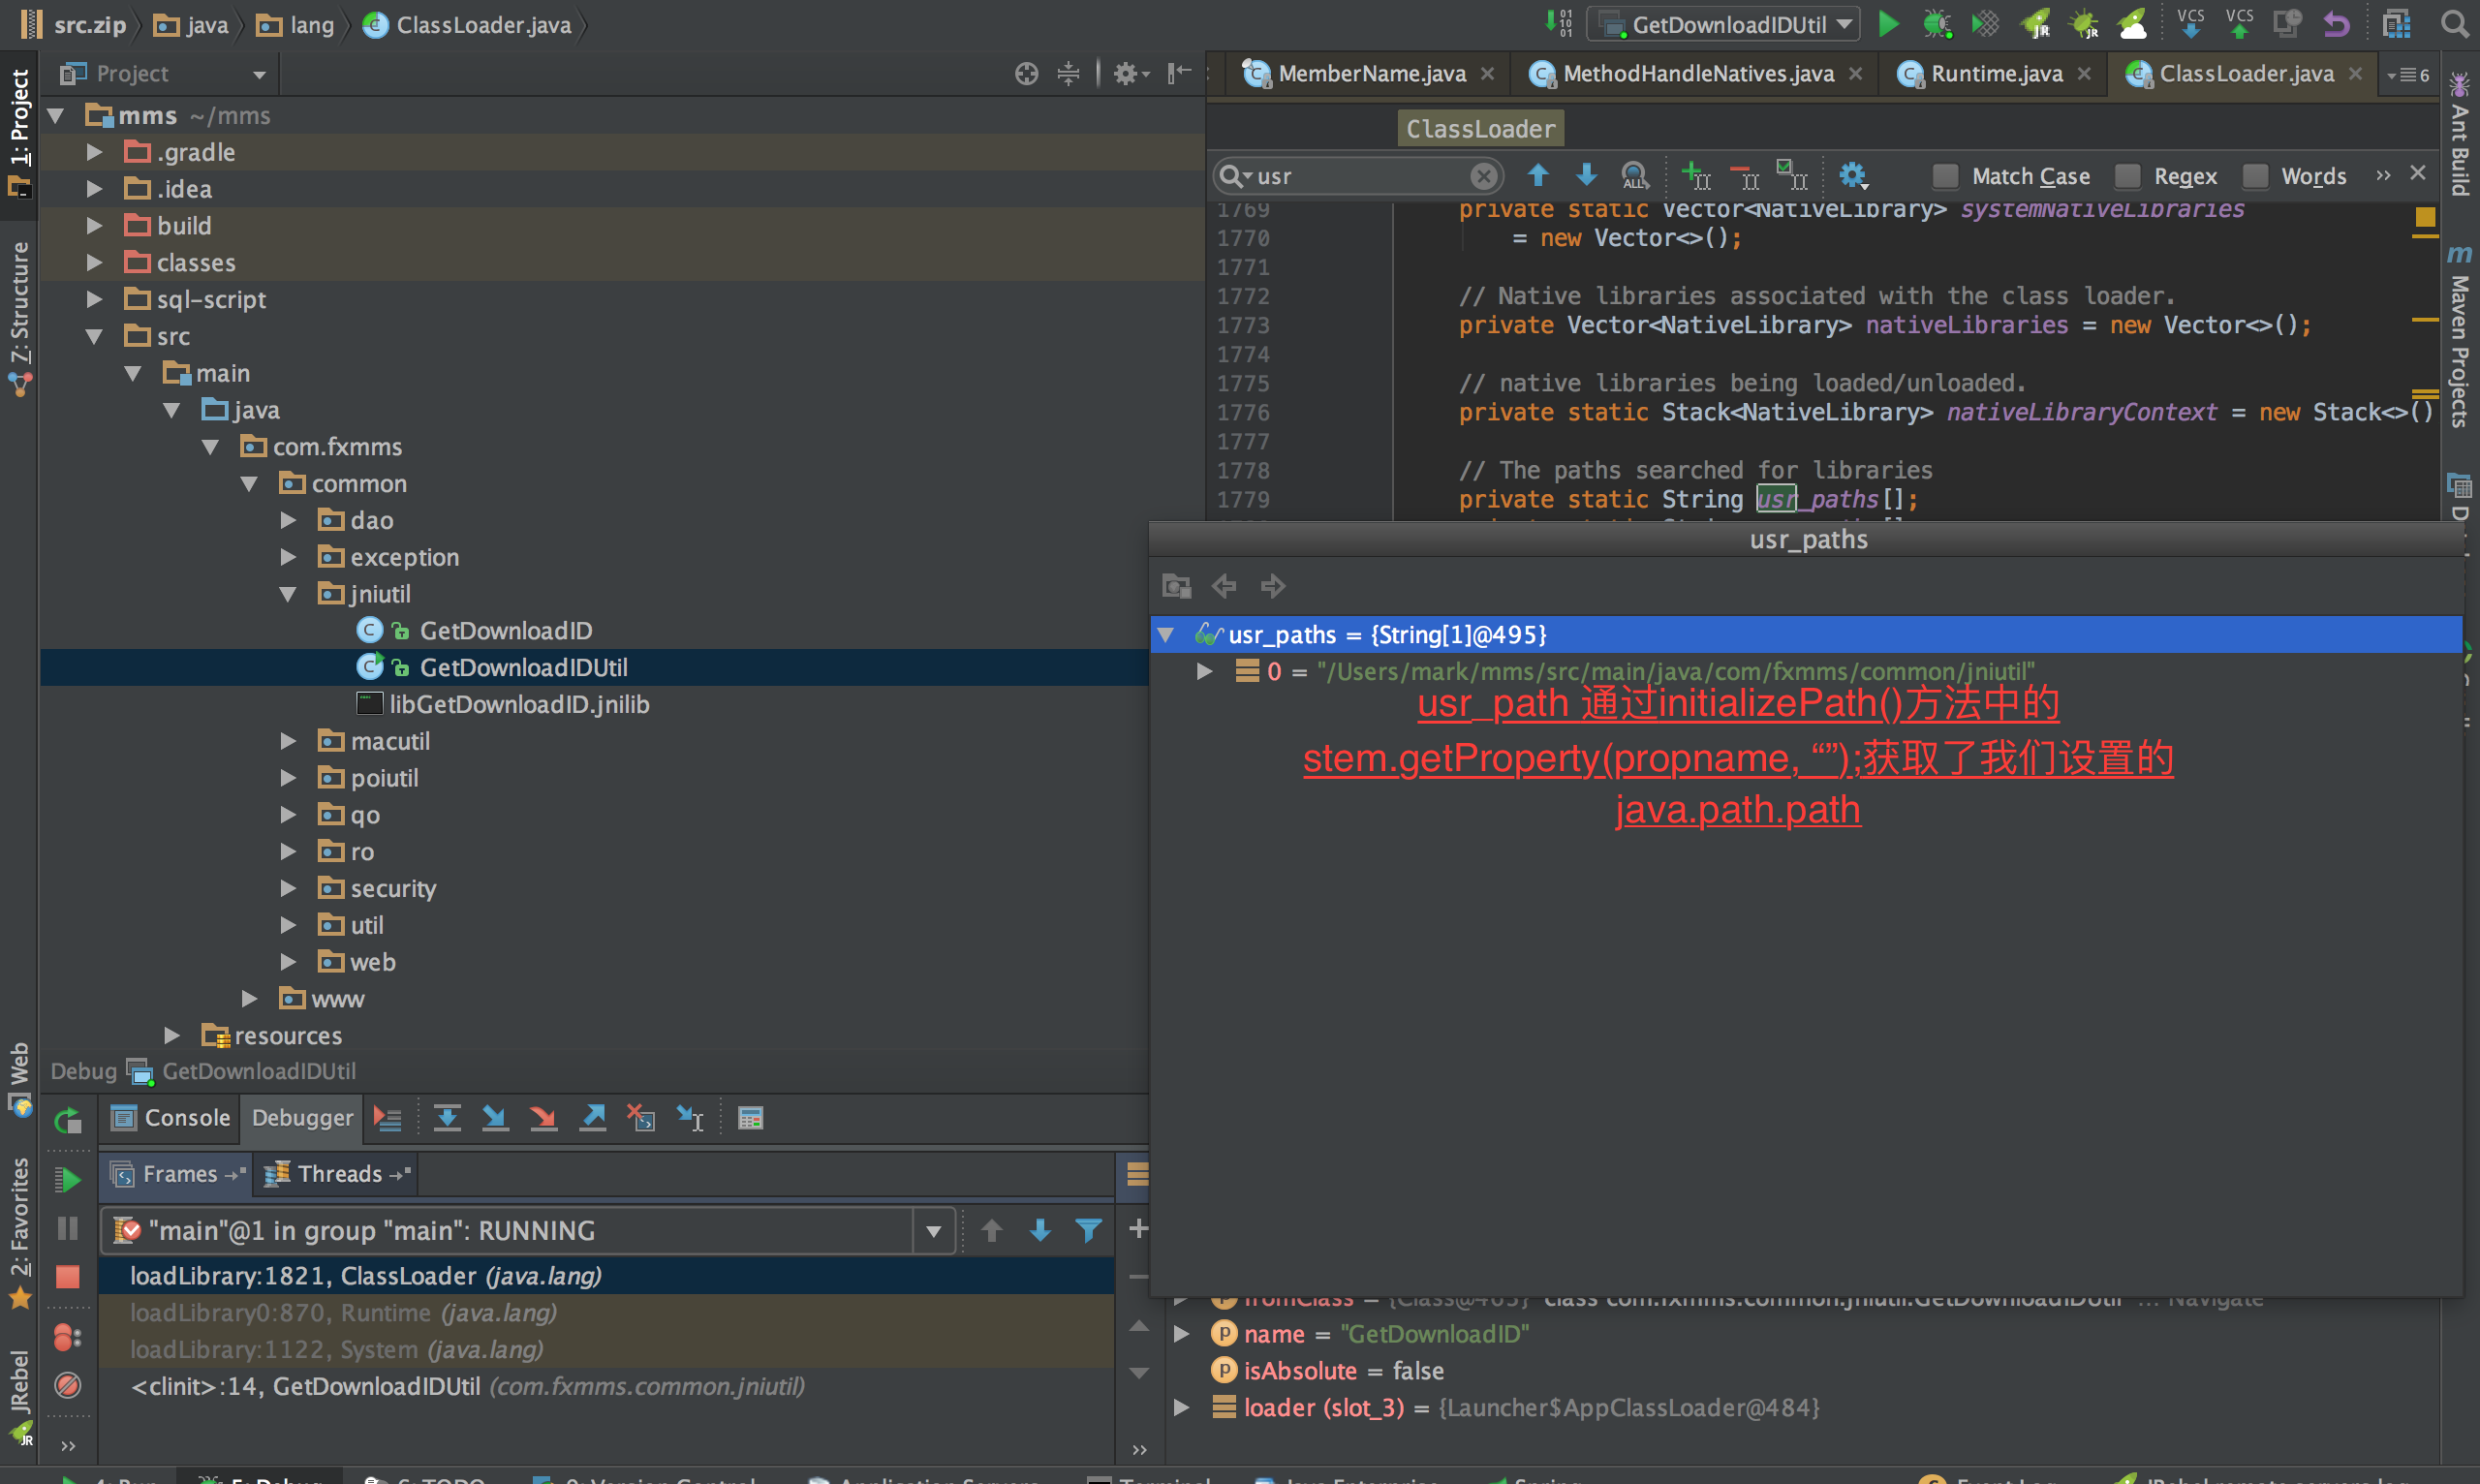Mute breakpoints icon in debug sidebar
This screenshot has height=1484, width=2480.
coord(68,1385)
